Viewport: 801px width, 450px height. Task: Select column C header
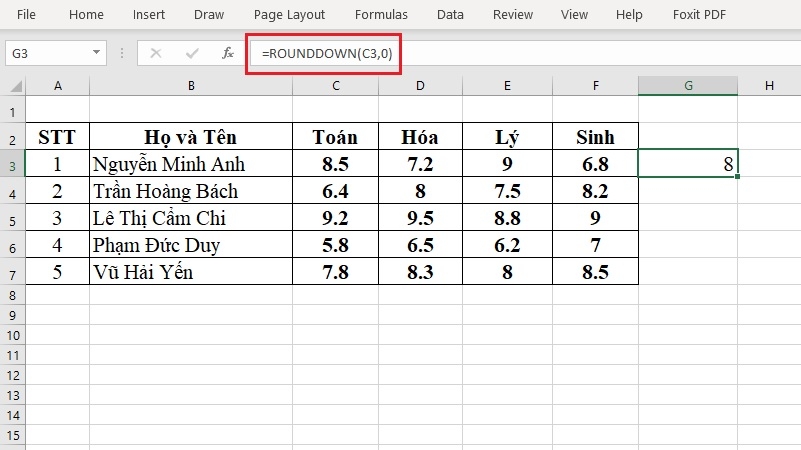coord(336,86)
